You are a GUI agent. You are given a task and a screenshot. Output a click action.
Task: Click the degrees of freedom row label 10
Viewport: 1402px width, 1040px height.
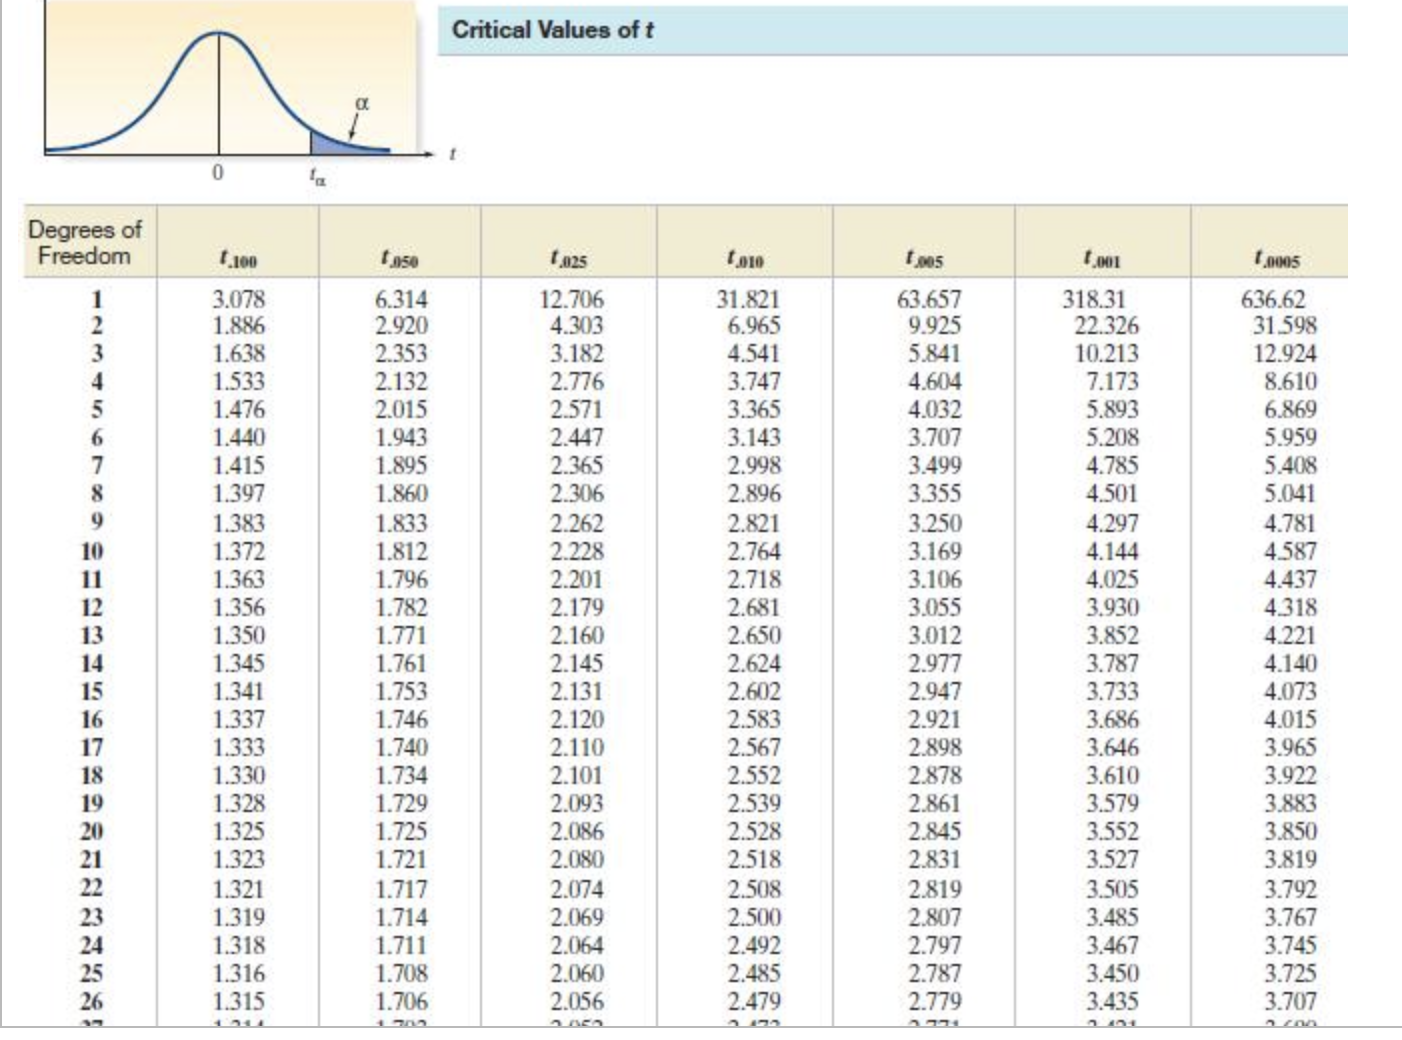93,551
